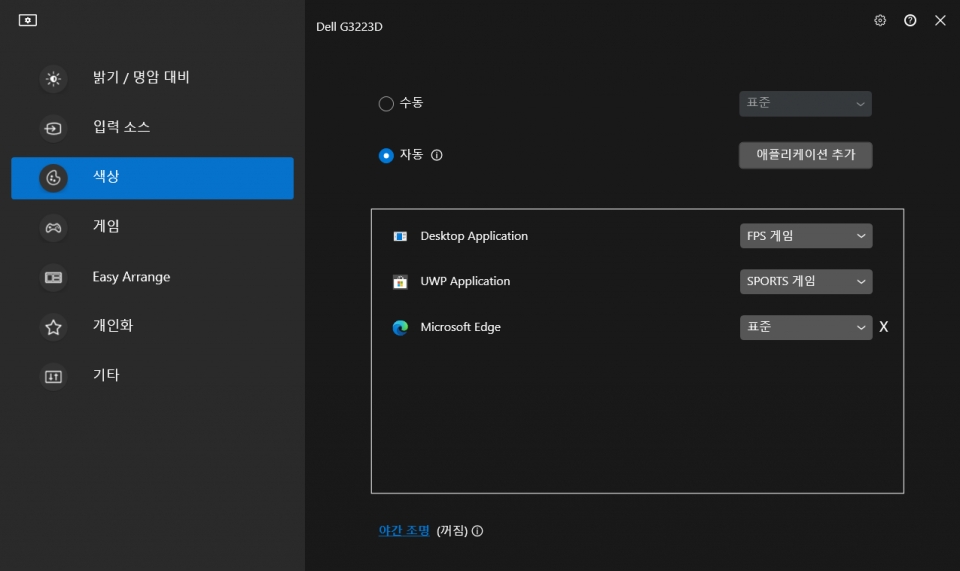Select the 색상 menu item
The height and width of the screenshot is (571, 960).
coord(152,178)
